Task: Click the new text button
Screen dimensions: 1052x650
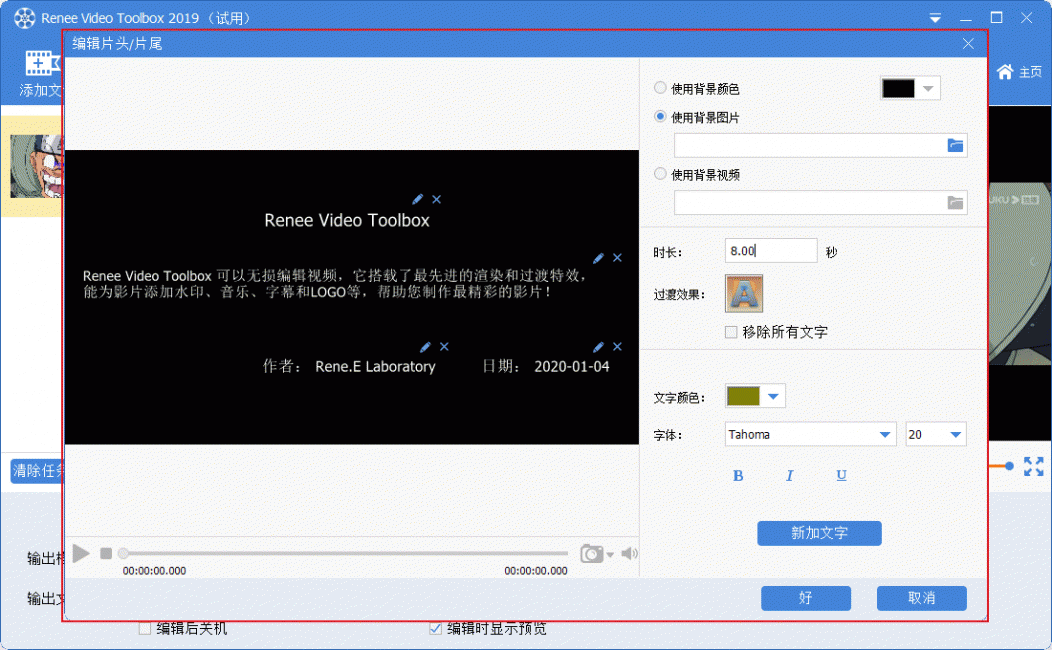Action: click(819, 533)
